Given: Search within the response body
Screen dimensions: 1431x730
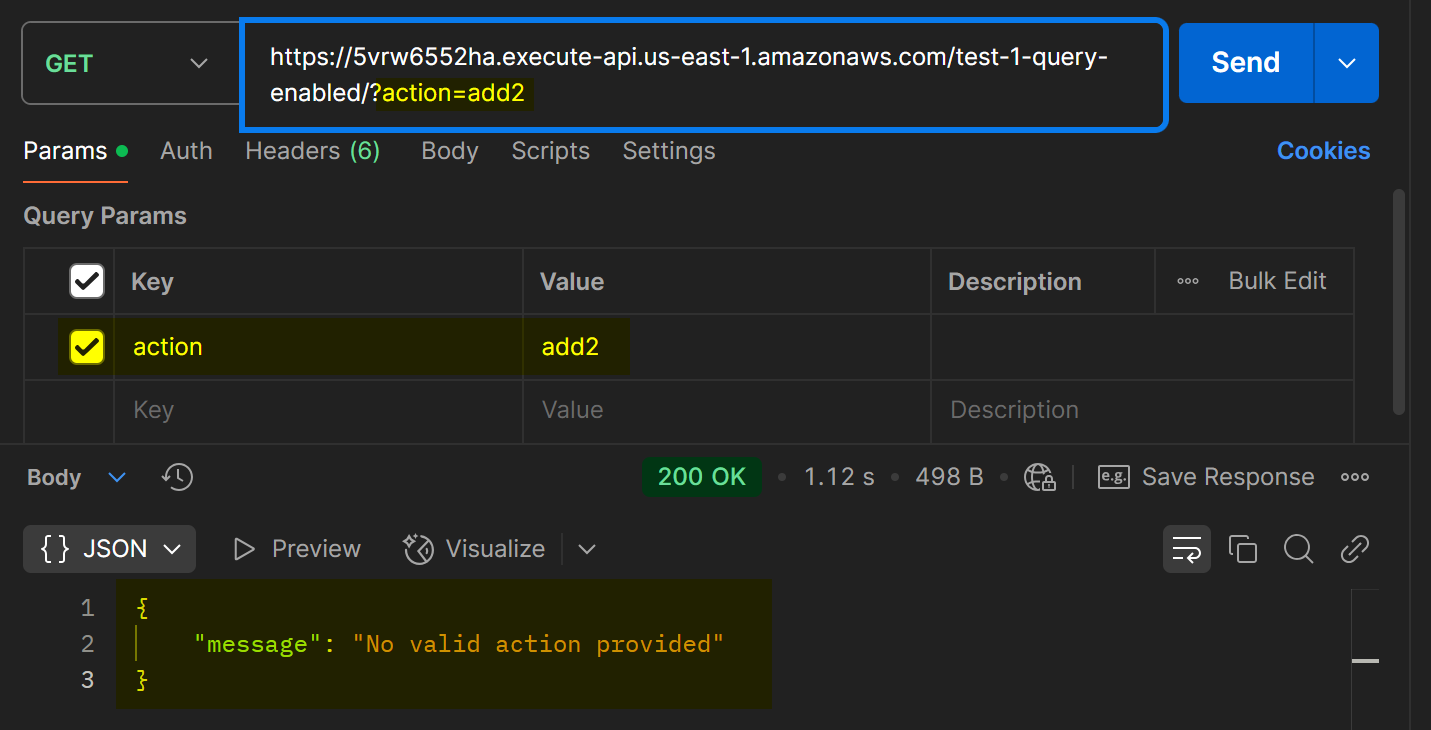Looking at the screenshot, I should (x=1298, y=549).
